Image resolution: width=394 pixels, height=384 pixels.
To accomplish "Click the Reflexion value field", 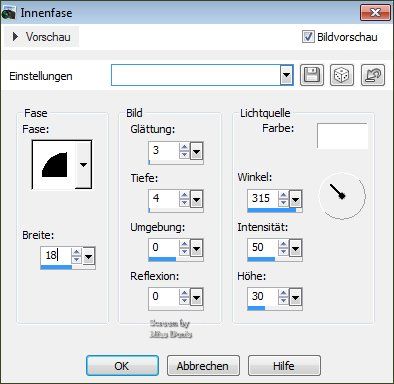I will 163,296.
